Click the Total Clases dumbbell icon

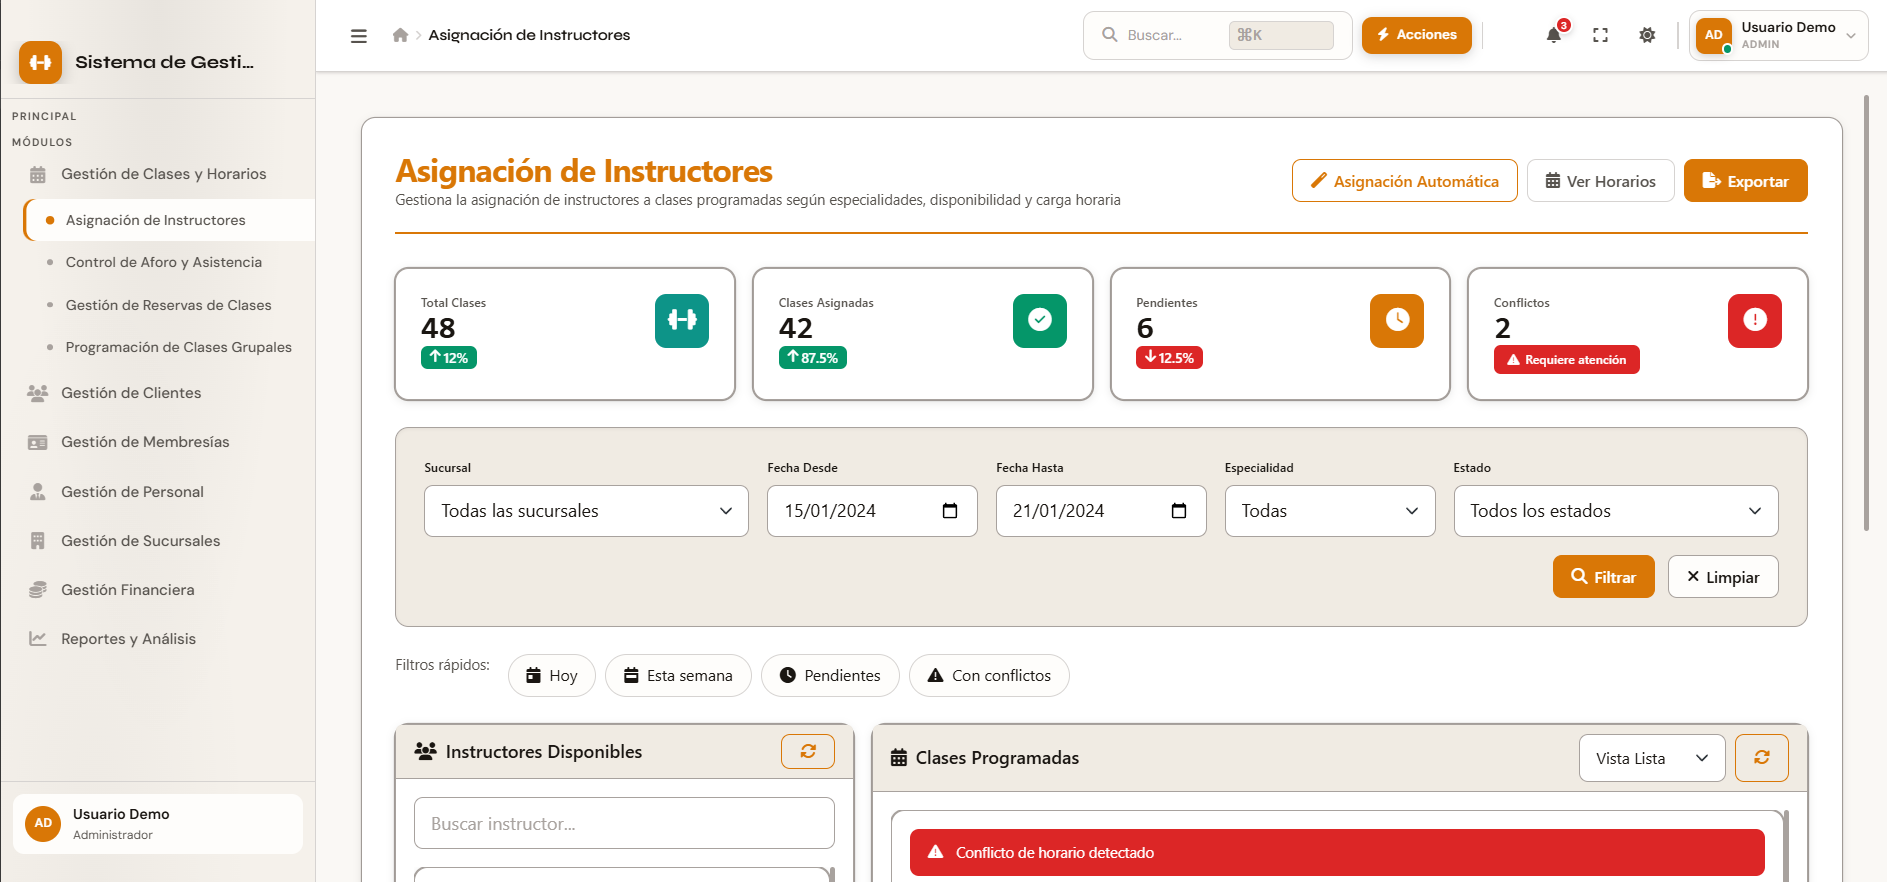pyautogui.click(x=682, y=320)
